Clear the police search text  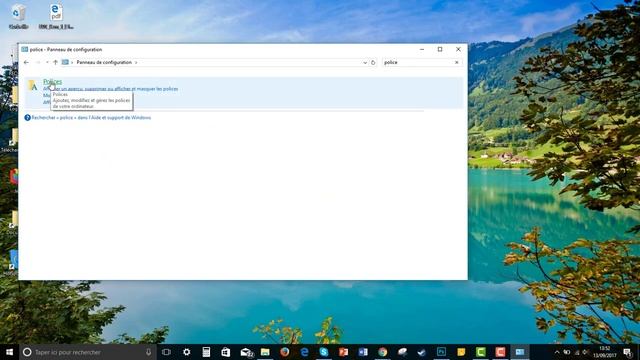457,62
